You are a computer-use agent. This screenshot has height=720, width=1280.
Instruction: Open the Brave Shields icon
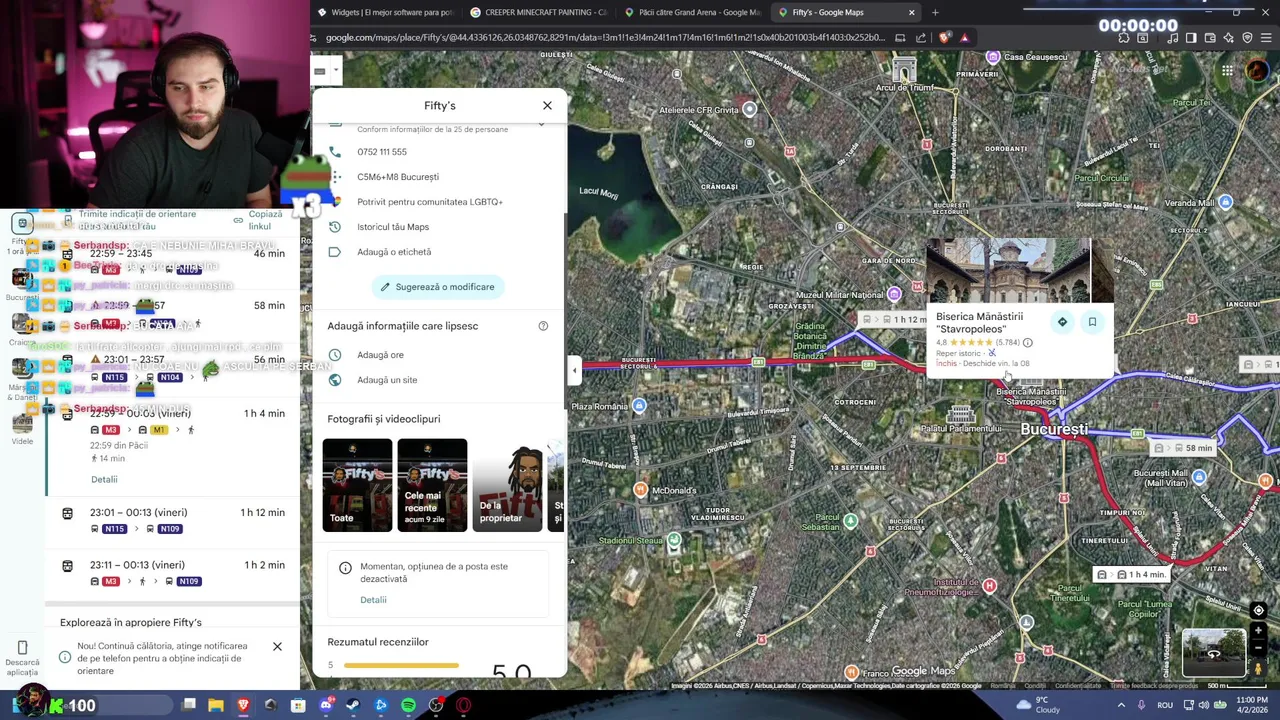pos(945,38)
